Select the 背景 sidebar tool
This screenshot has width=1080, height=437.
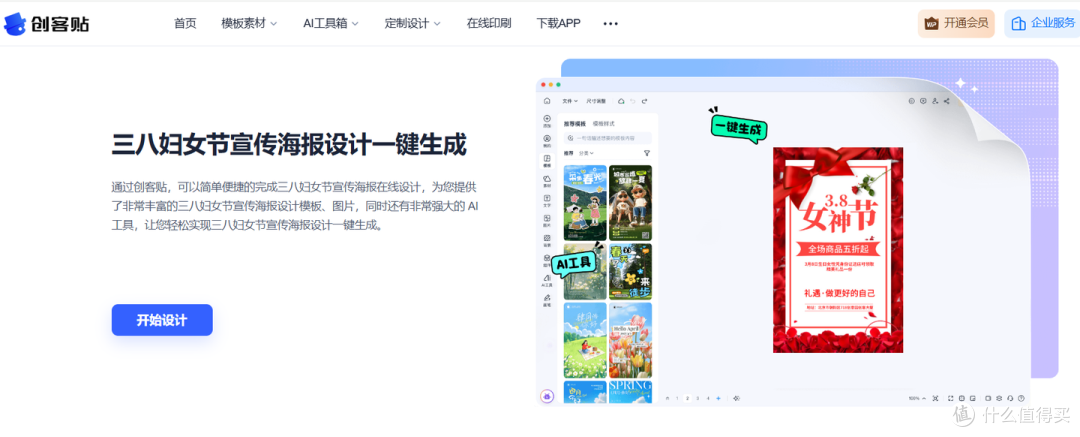[x=547, y=241]
